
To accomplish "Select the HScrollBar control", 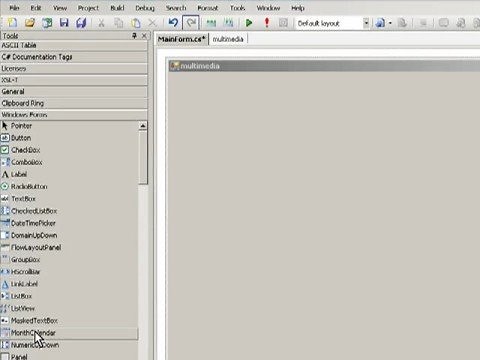I will point(69,272).
